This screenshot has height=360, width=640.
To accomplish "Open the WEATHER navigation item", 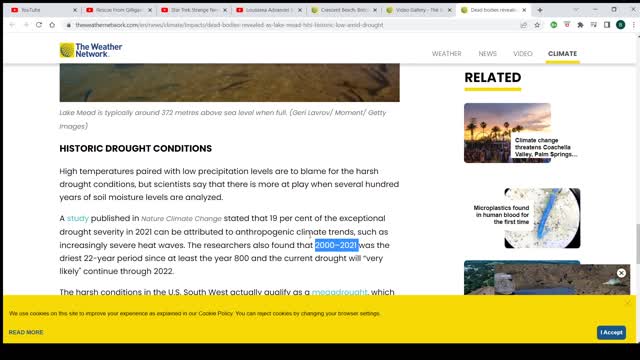I will coord(447,53).
